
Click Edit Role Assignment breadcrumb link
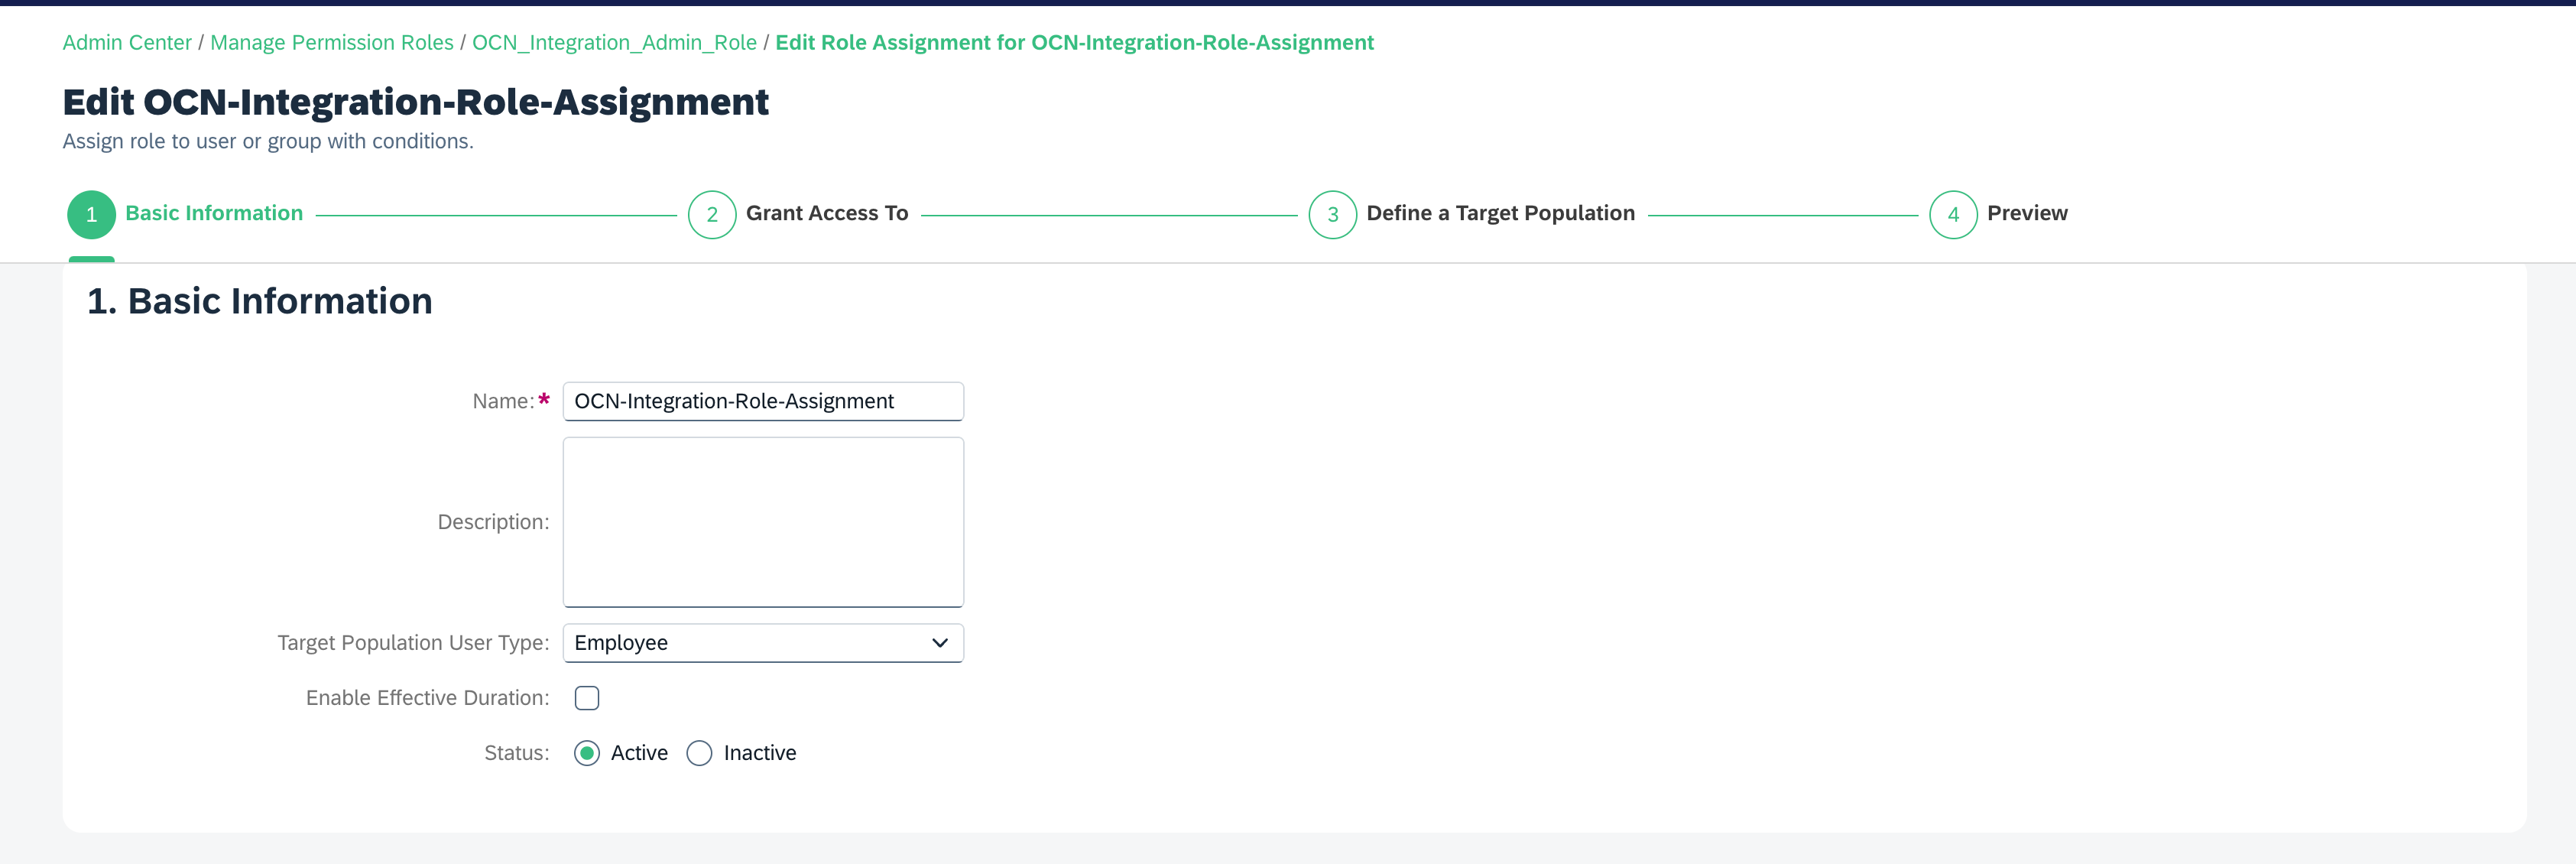click(1074, 43)
